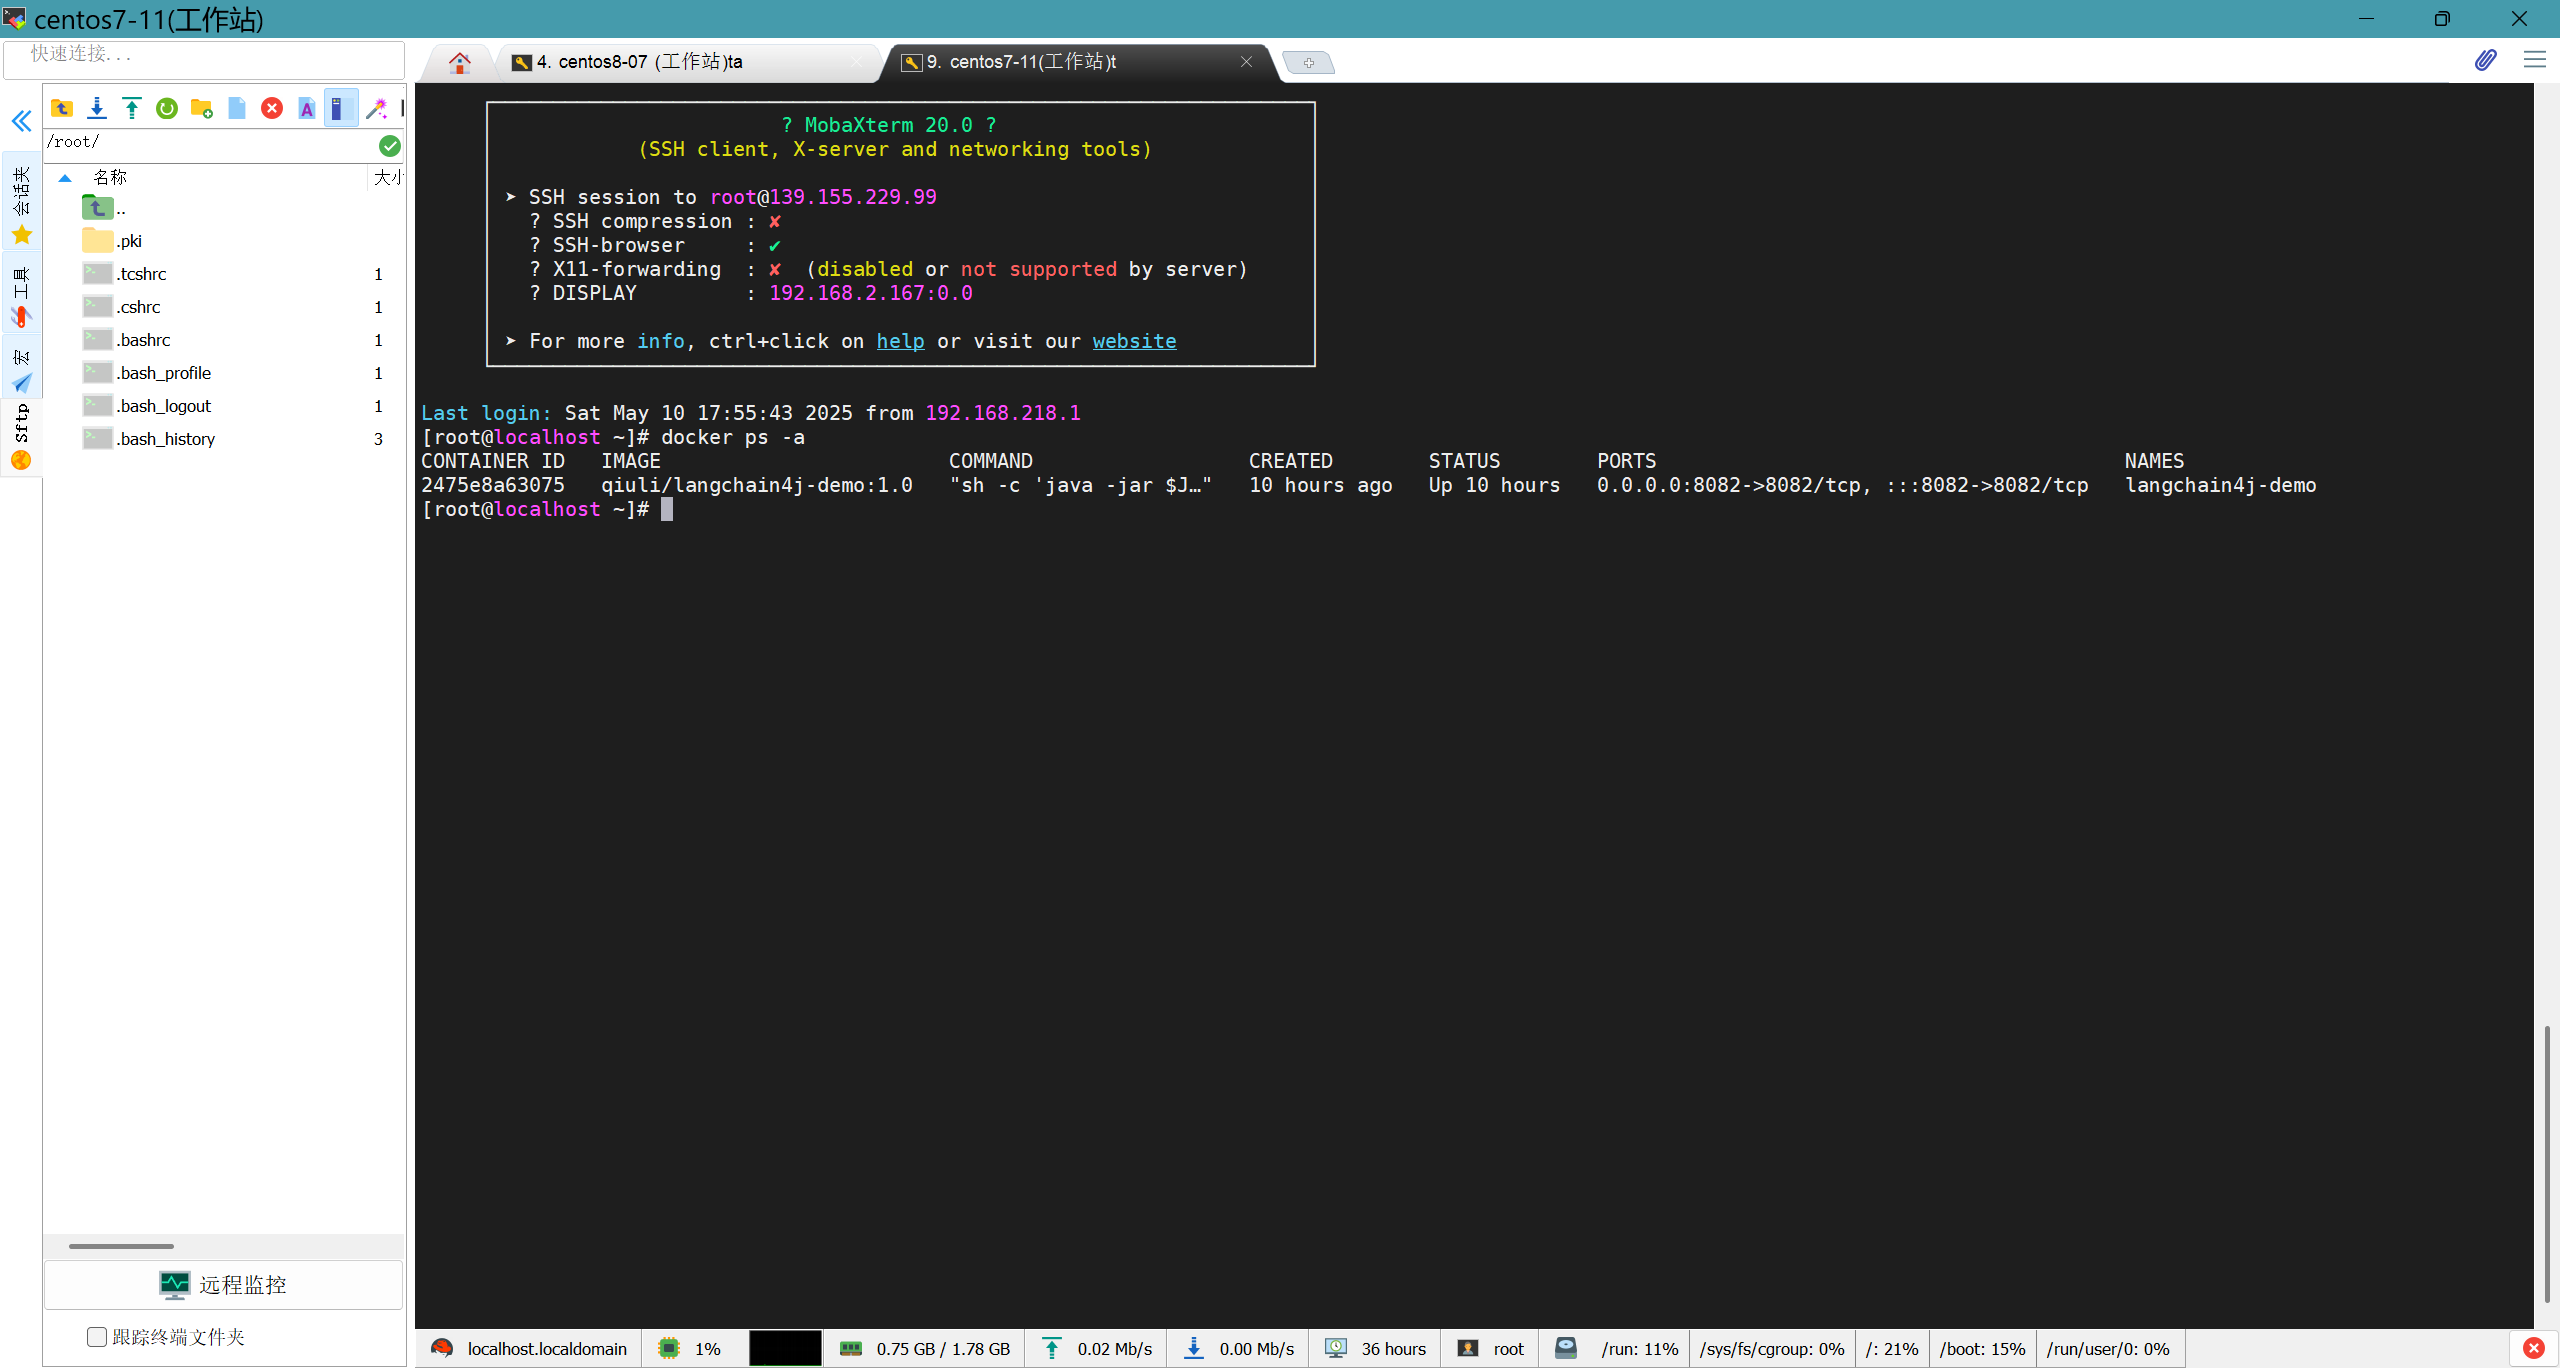Click the upload file arrow icon
The image size is (2560, 1368).
coord(132,108)
